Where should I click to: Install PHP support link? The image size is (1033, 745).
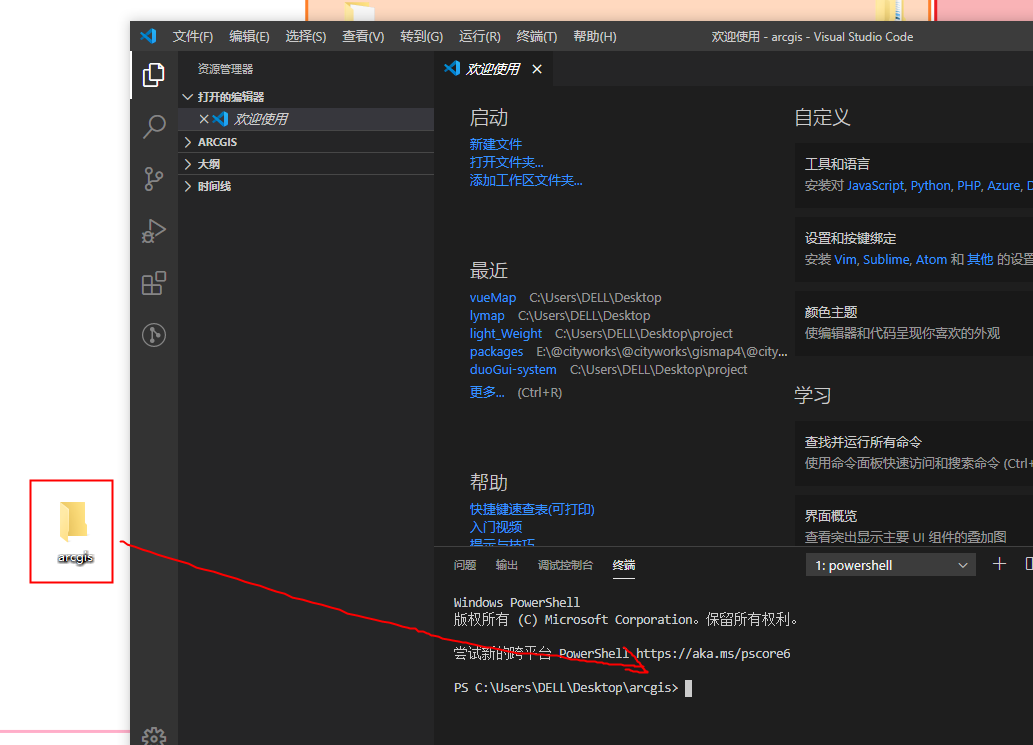[x=968, y=186]
